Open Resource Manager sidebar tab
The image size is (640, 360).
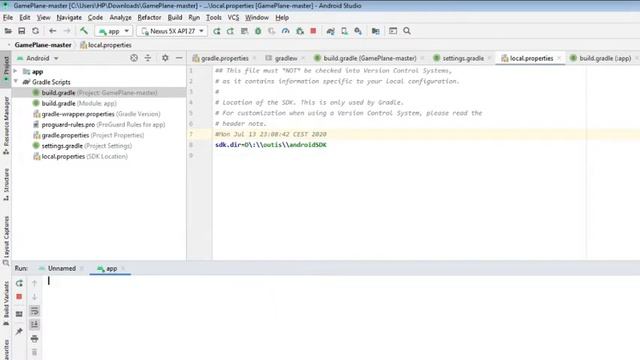[x=6, y=125]
